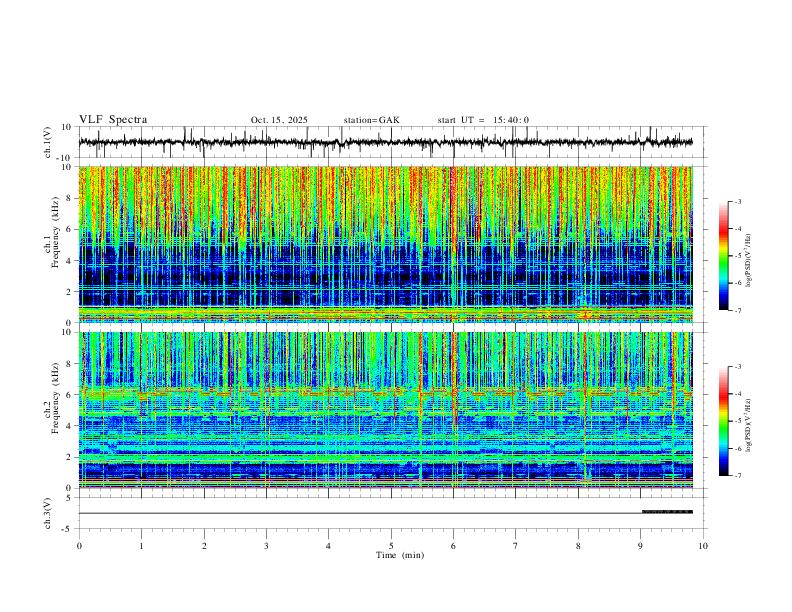Screen dimensions: 792x612
Task: Click the "2" tick on the time axis
Action: [204, 546]
